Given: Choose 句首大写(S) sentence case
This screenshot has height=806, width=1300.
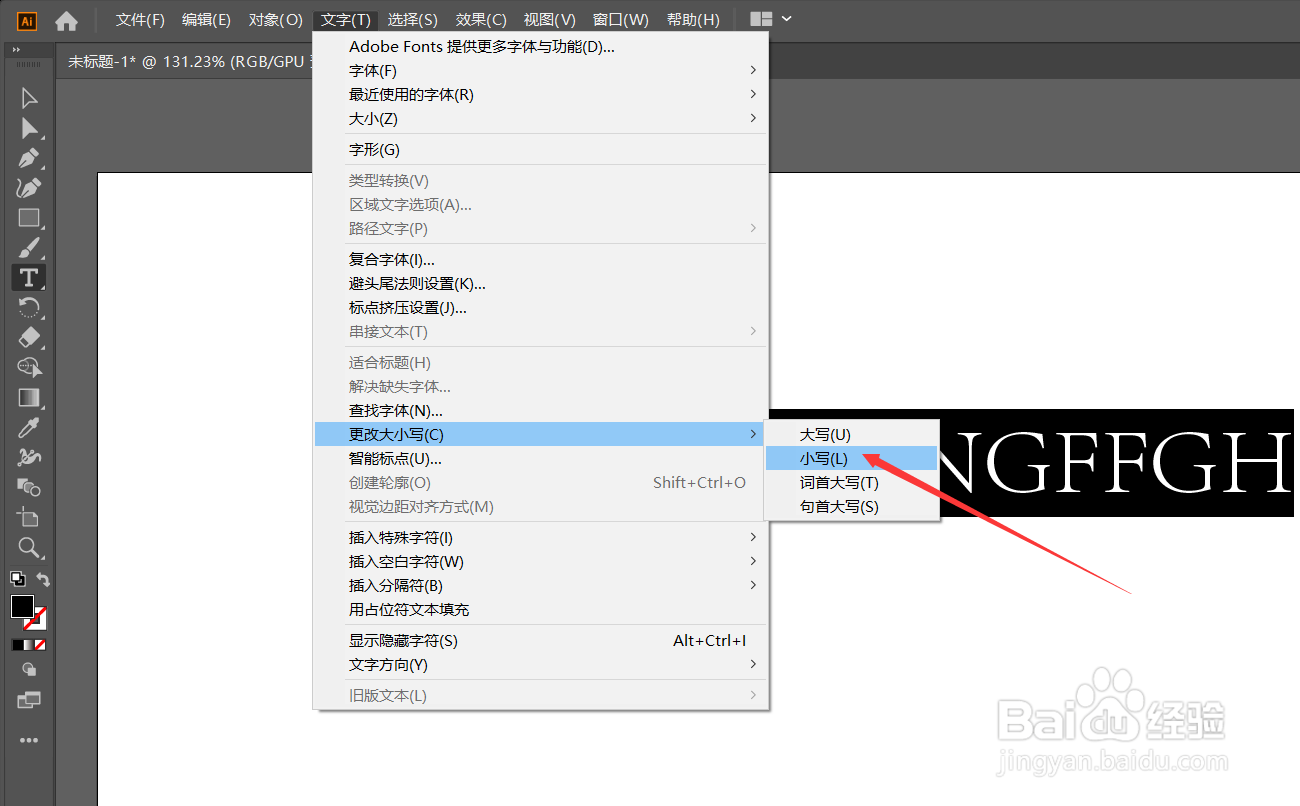Looking at the screenshot, I should click(x=851, y=506).
